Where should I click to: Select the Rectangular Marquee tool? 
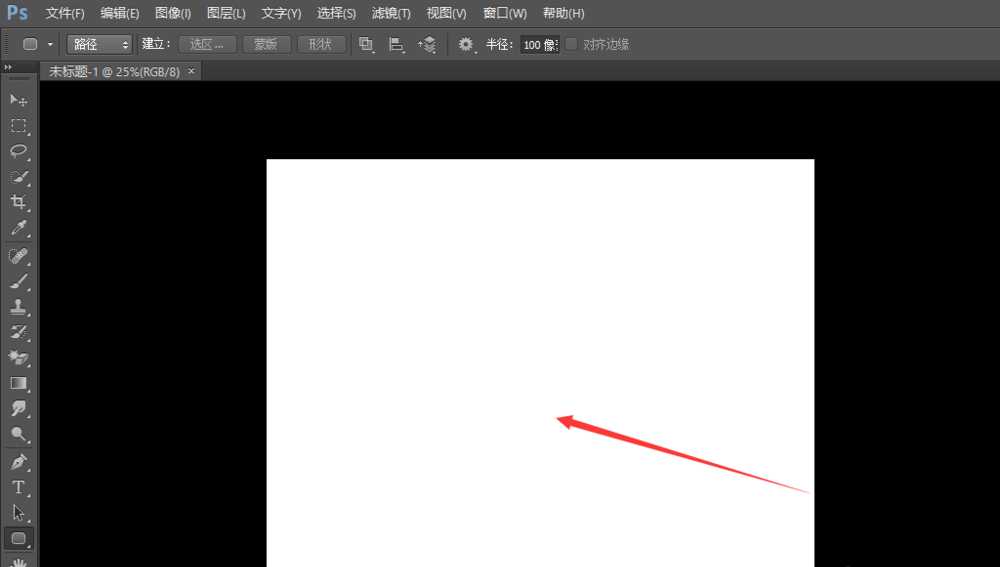(x=18, y=126)
